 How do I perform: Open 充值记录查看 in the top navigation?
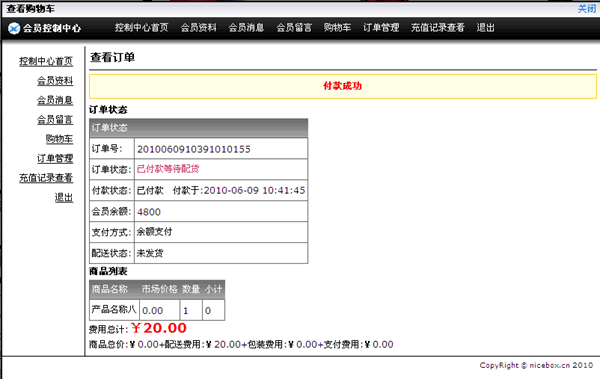(438, 28)
